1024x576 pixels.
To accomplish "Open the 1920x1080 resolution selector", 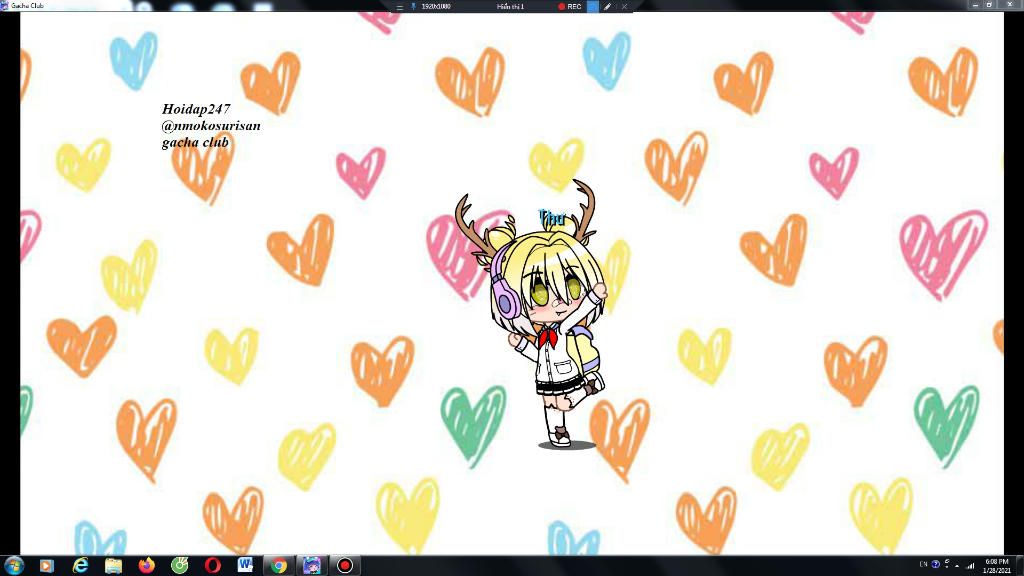I will pos(436,7).
